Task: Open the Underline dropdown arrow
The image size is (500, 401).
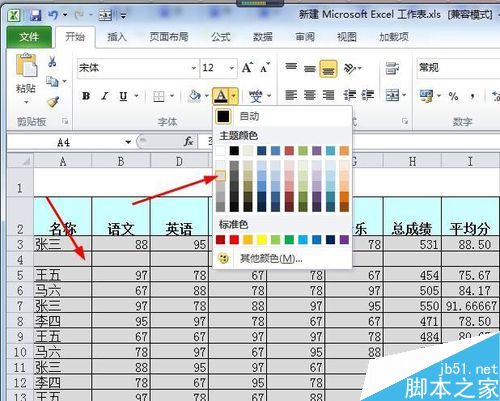Action: tap(136, 96)
